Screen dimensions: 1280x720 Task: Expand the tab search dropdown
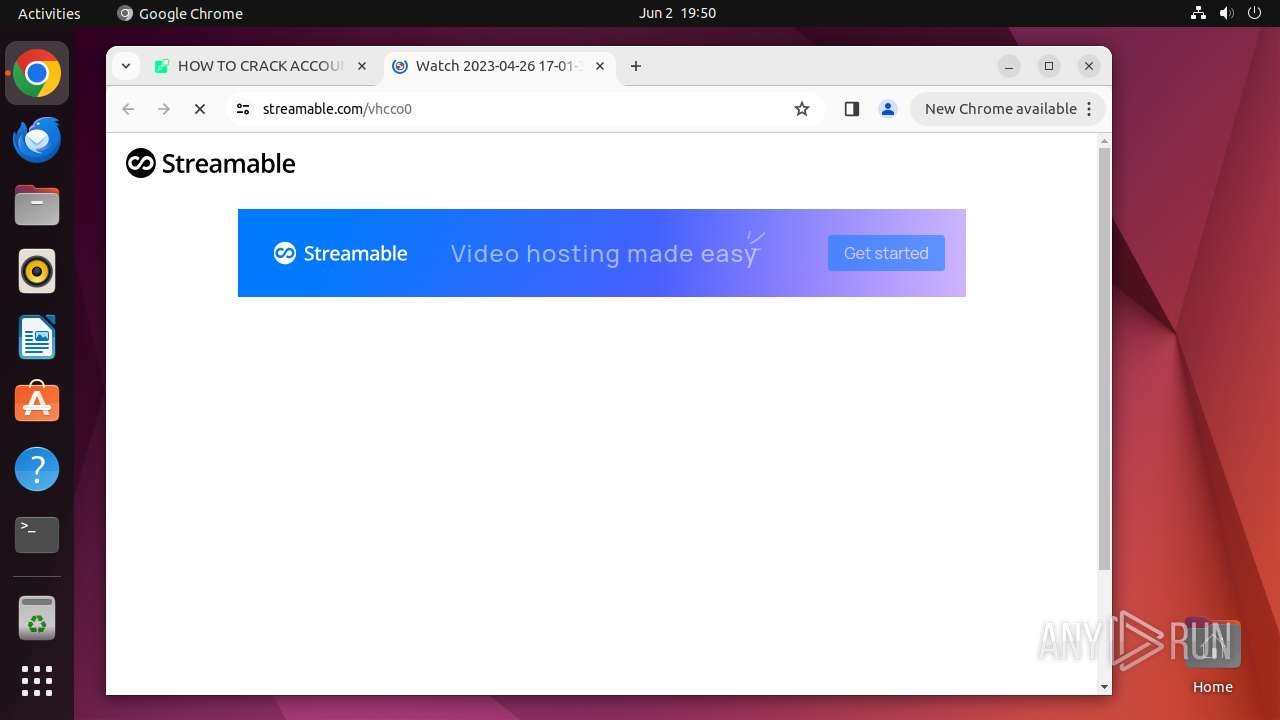click(126, 66)
